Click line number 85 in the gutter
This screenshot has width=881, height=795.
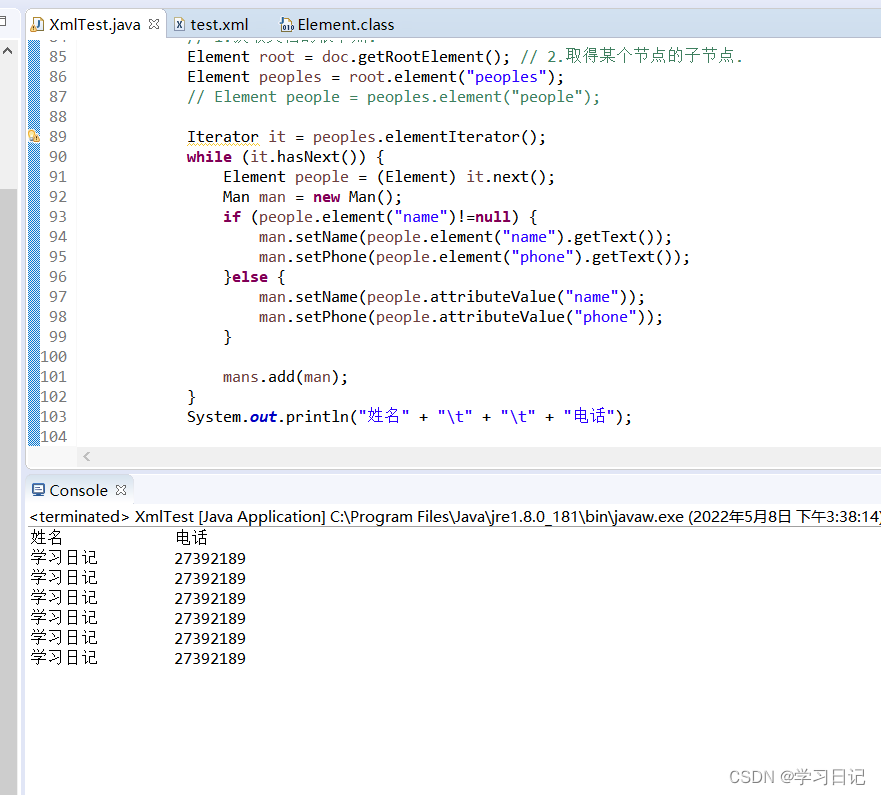pyautogui.click(x=57, y=57)
